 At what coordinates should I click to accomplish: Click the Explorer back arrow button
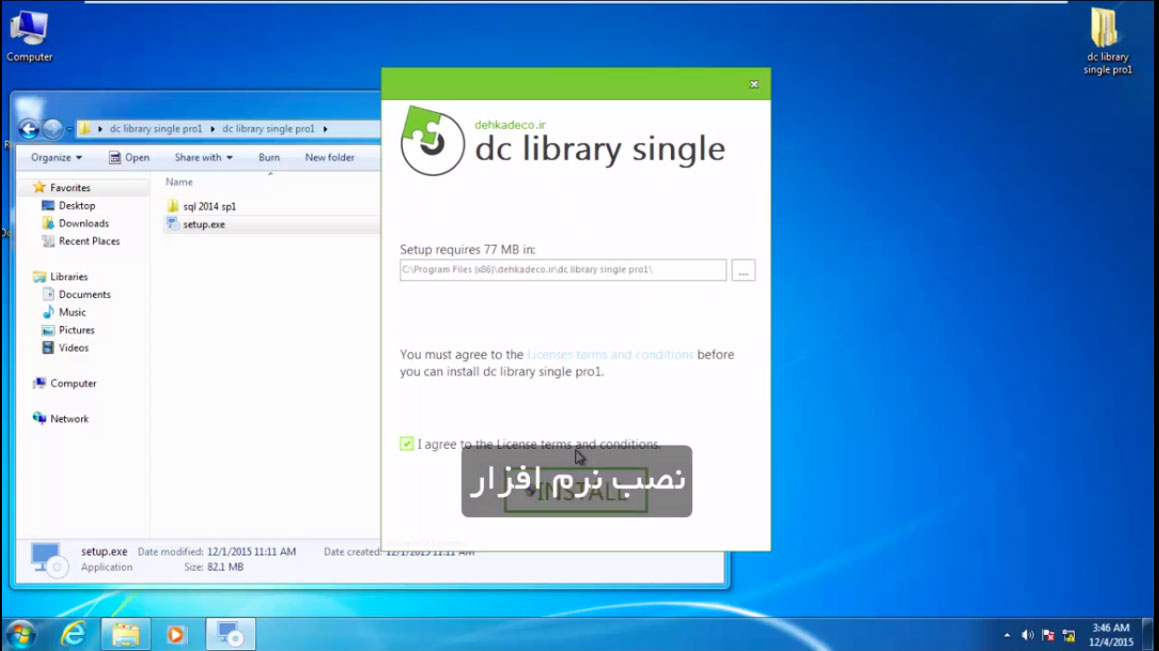29,129
